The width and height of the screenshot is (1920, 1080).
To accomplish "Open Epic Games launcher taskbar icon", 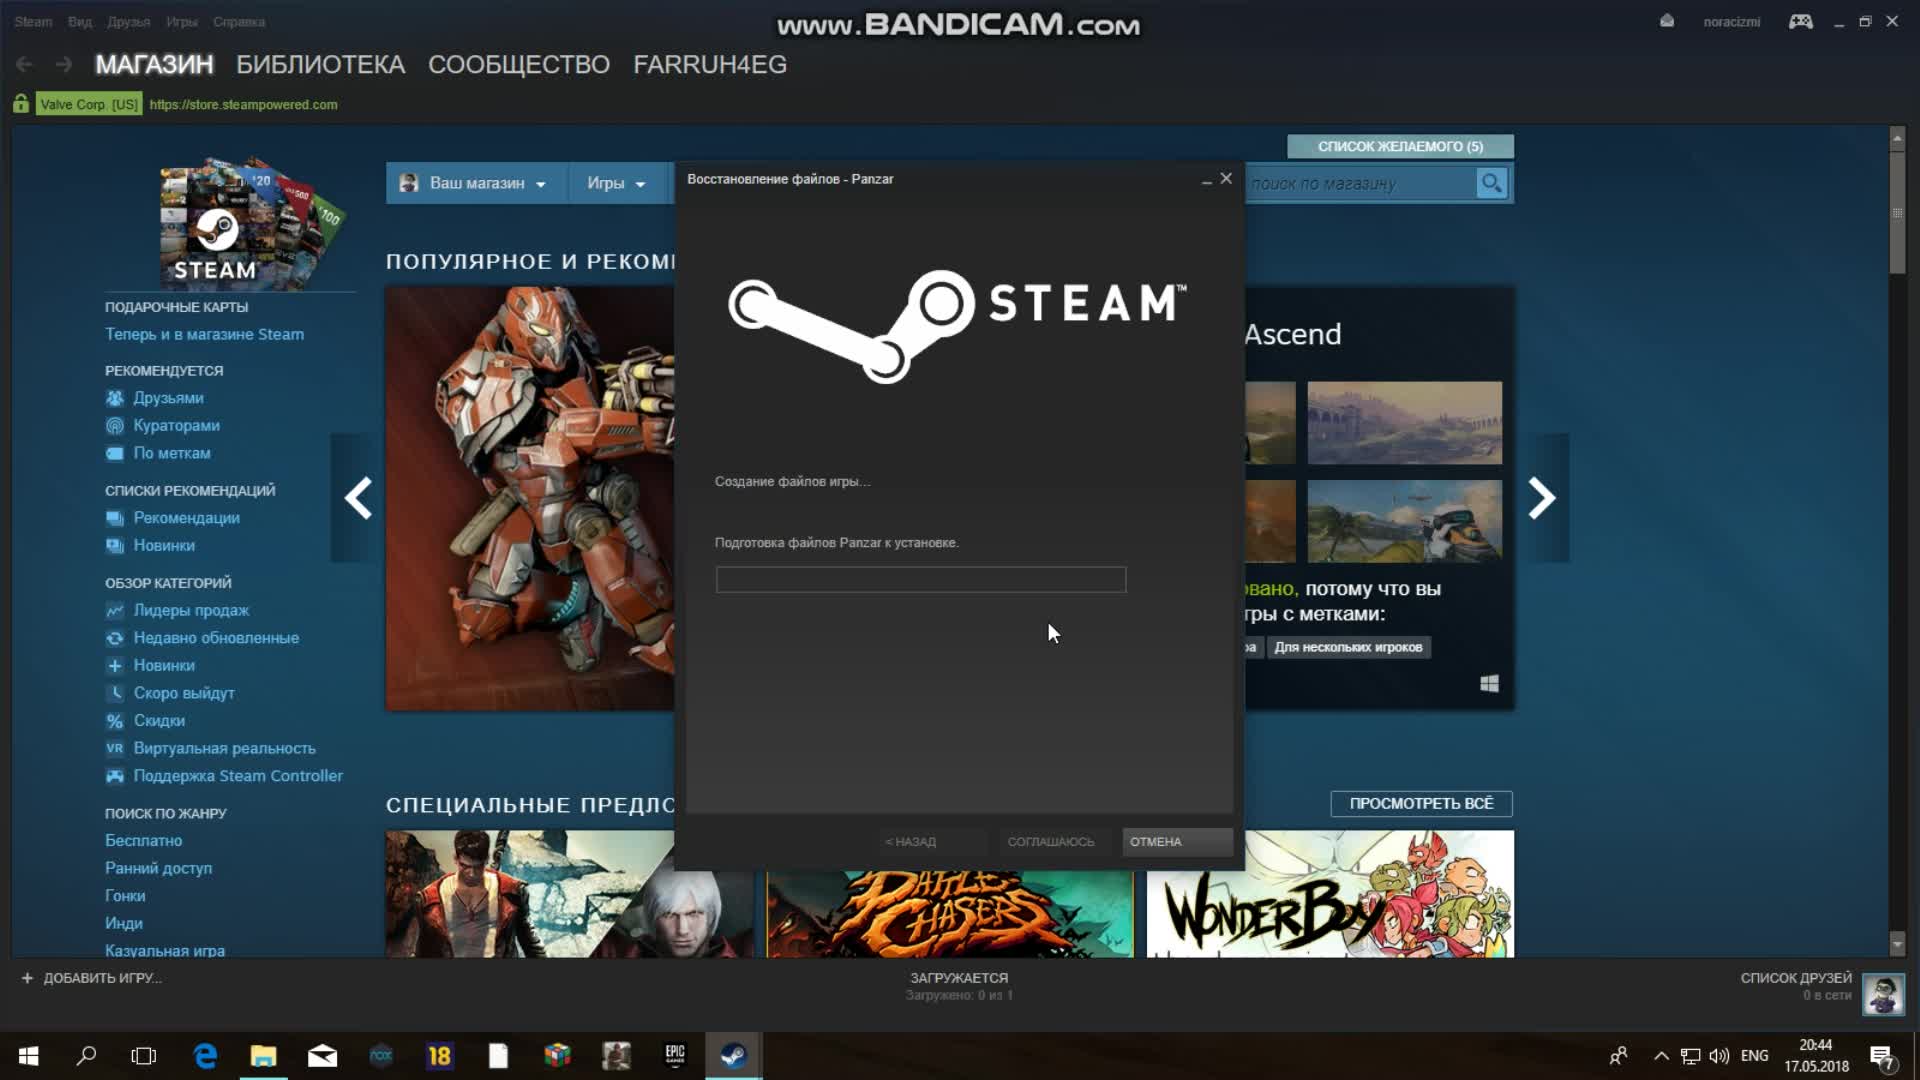I will (675, 1056).
